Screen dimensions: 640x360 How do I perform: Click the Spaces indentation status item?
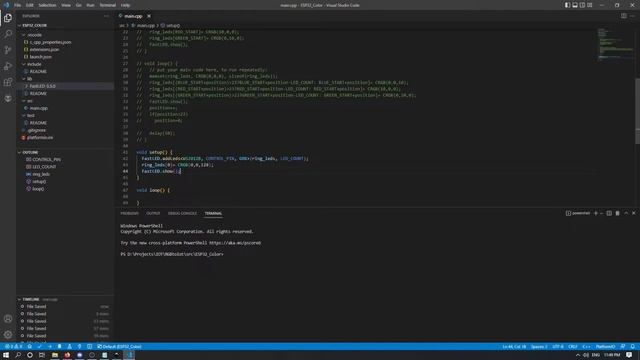(539, 347)
